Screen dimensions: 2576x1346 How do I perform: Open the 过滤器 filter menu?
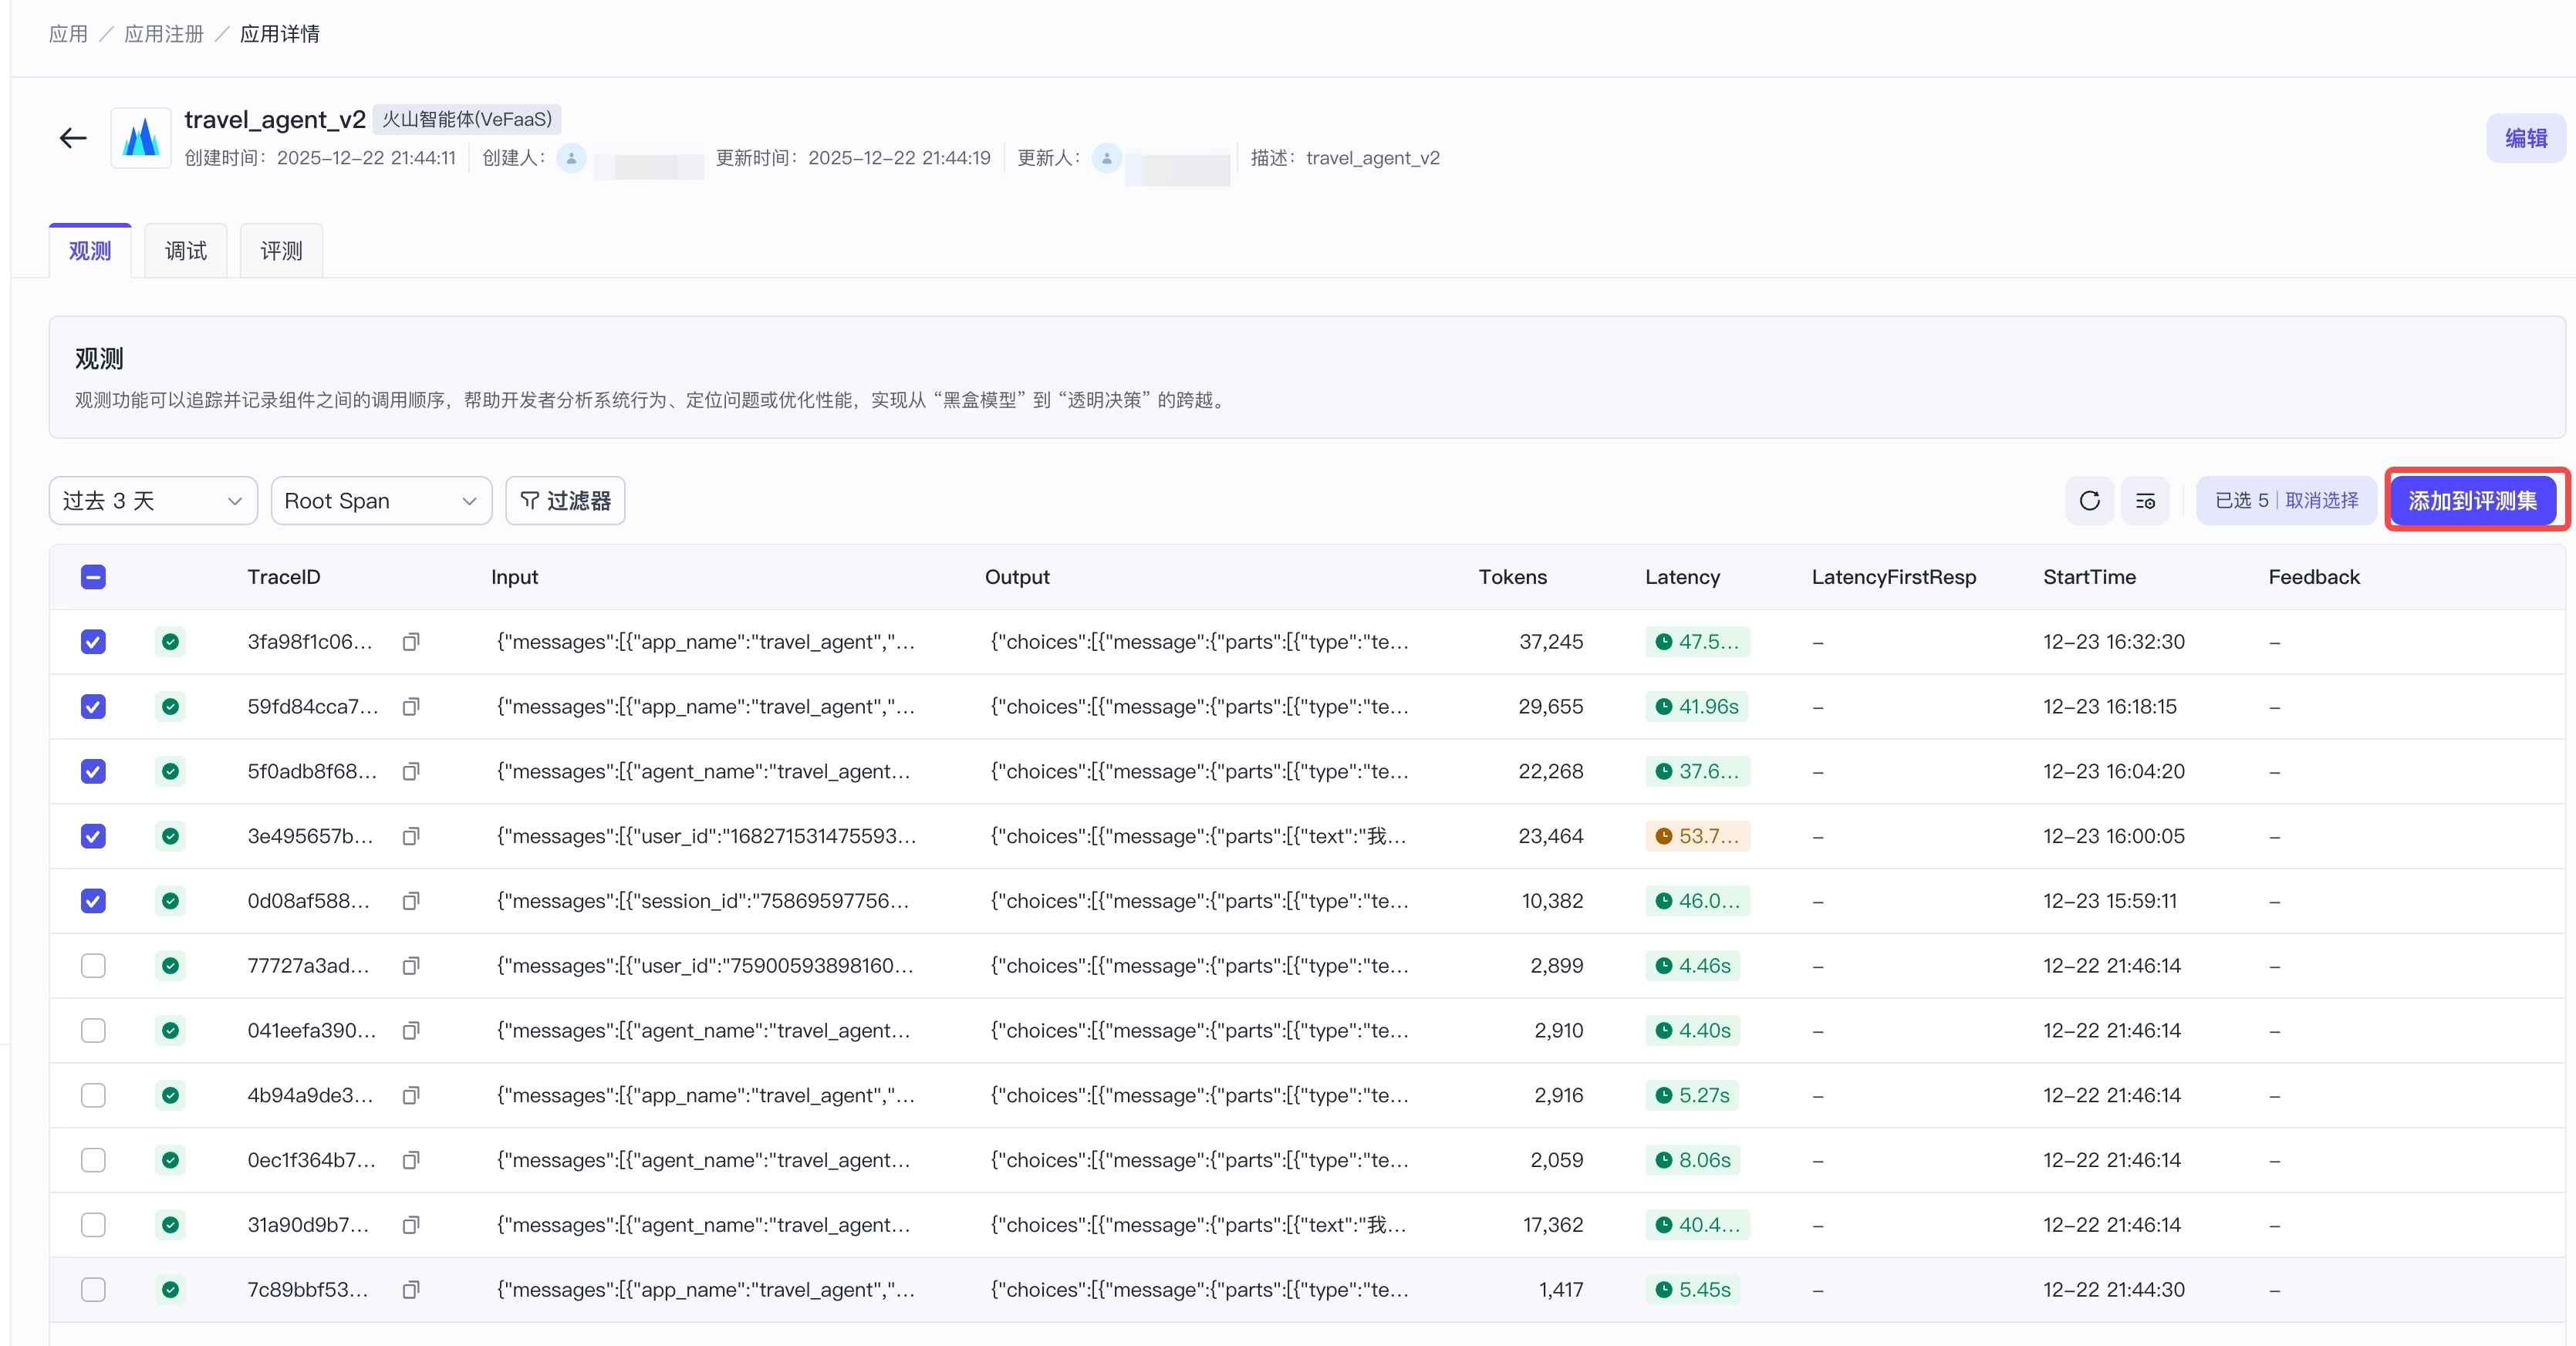(565, 501)
